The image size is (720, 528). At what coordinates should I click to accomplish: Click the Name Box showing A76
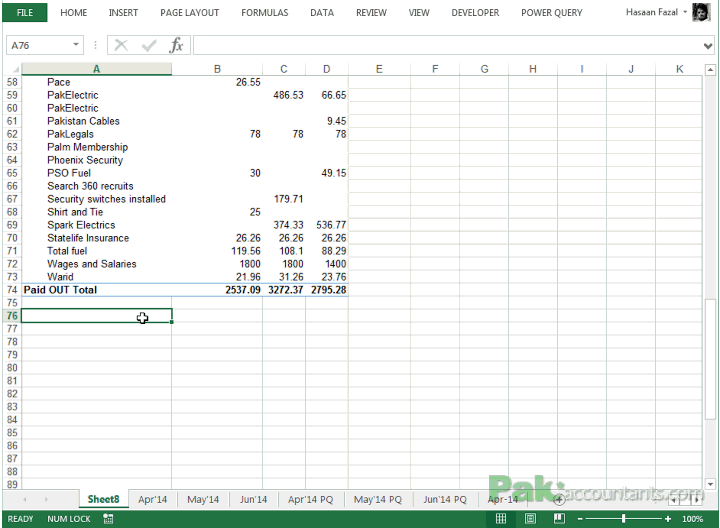(39, 45)
